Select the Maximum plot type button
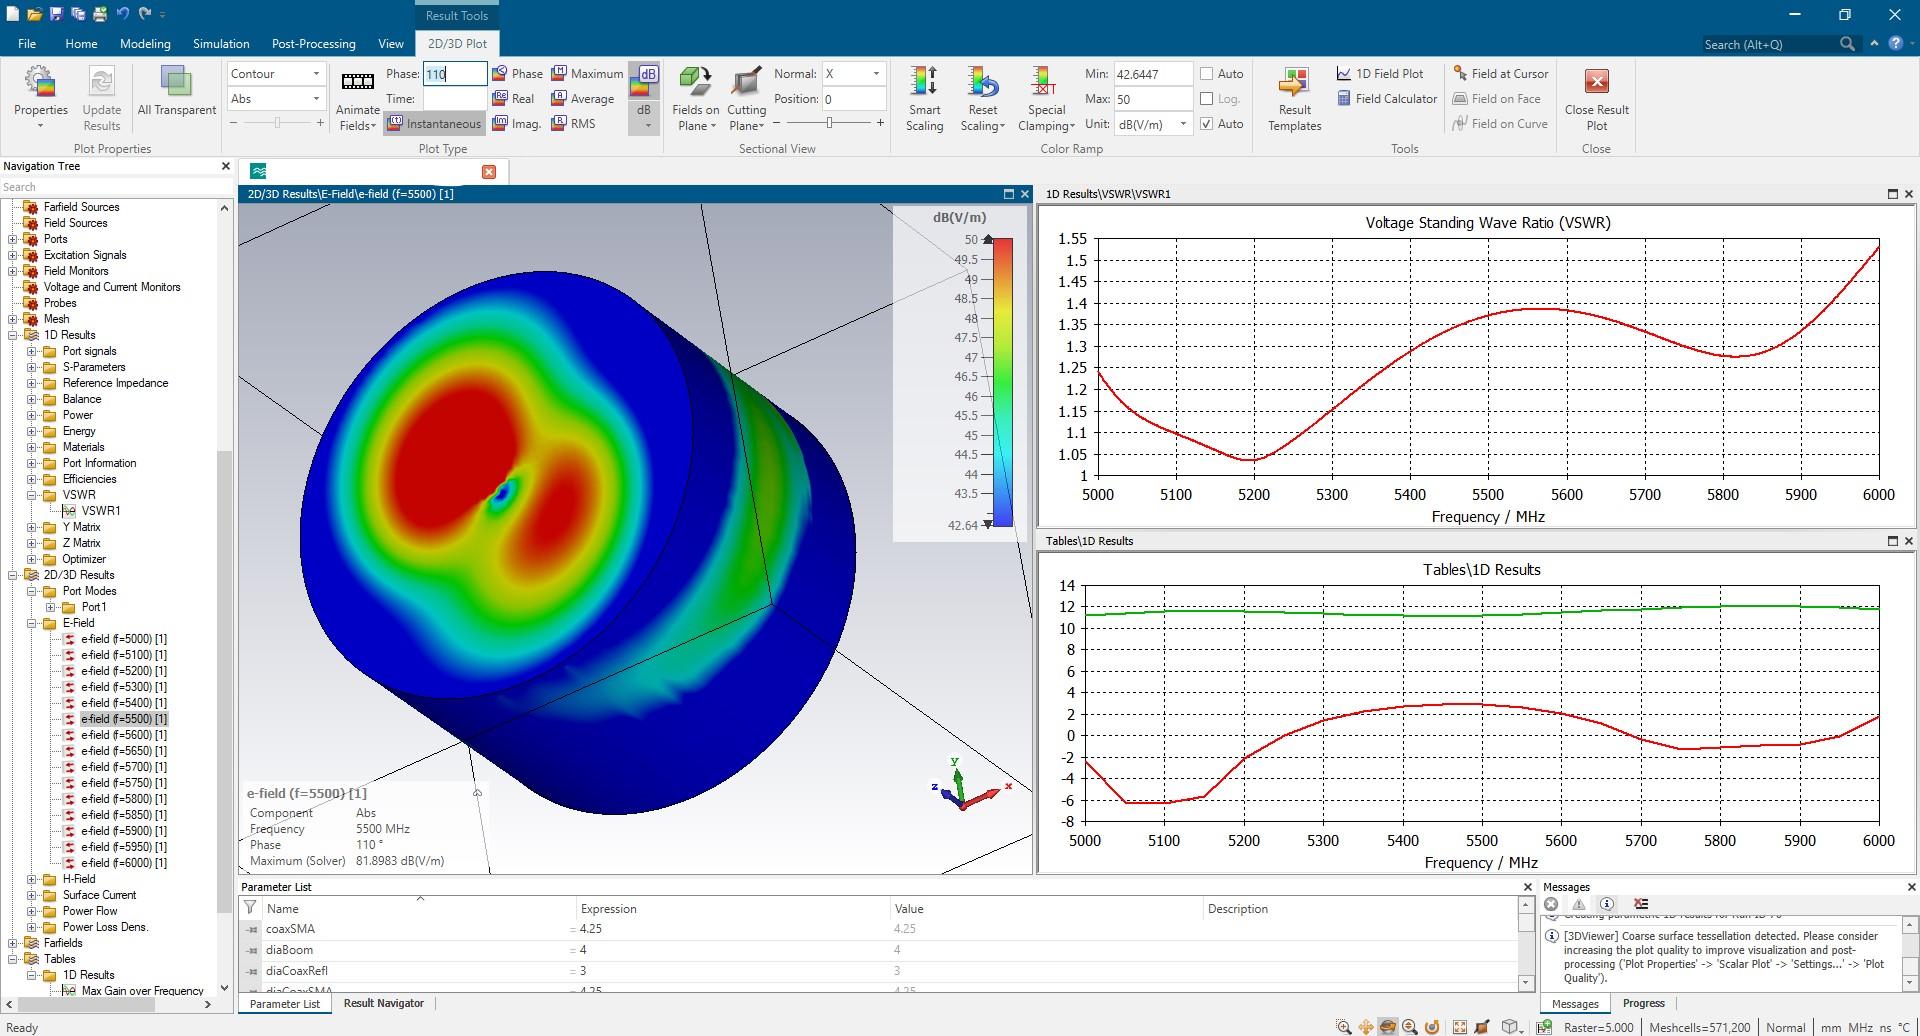The height and width of the screenshot is (1036, 1920). pyautogui.click(x=586, y=74)
